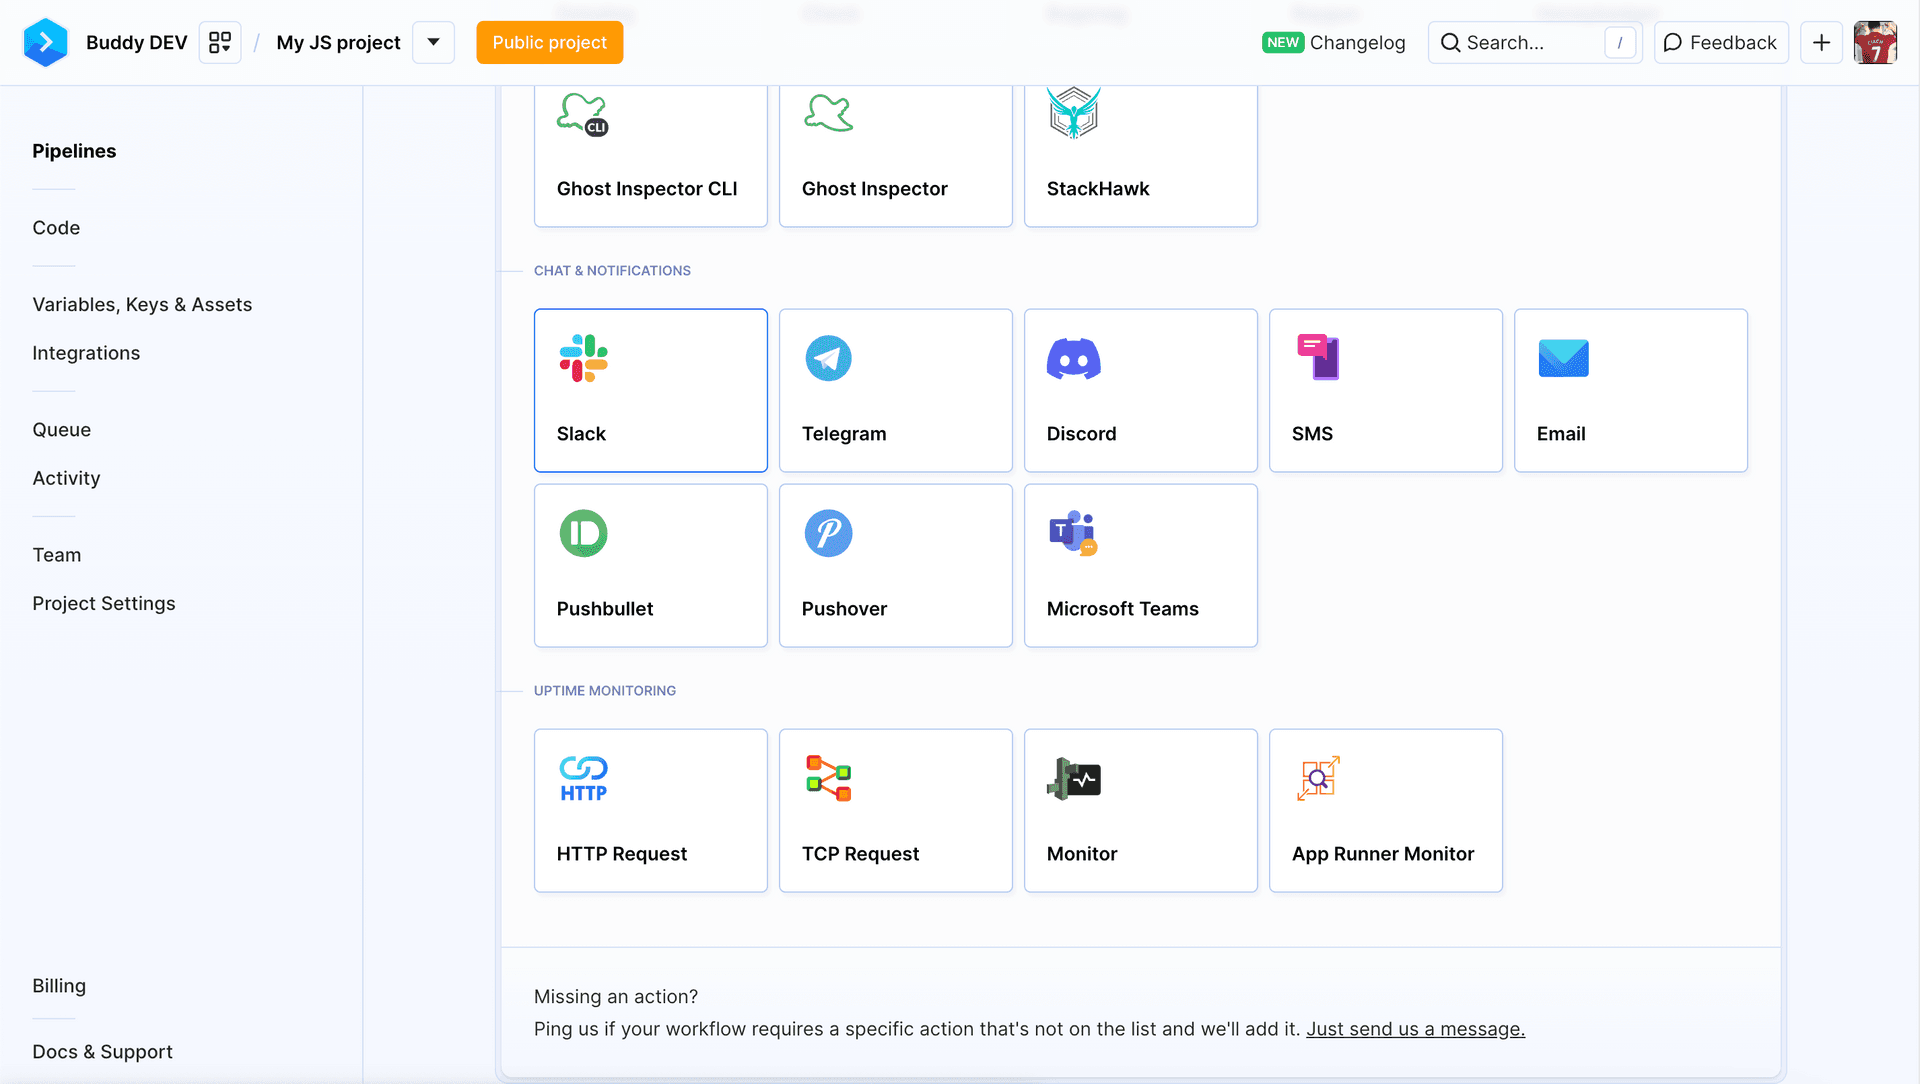Click the Slack integration icon
Viewport: 1920px width, 1084px height.
(x=584, y=357)
